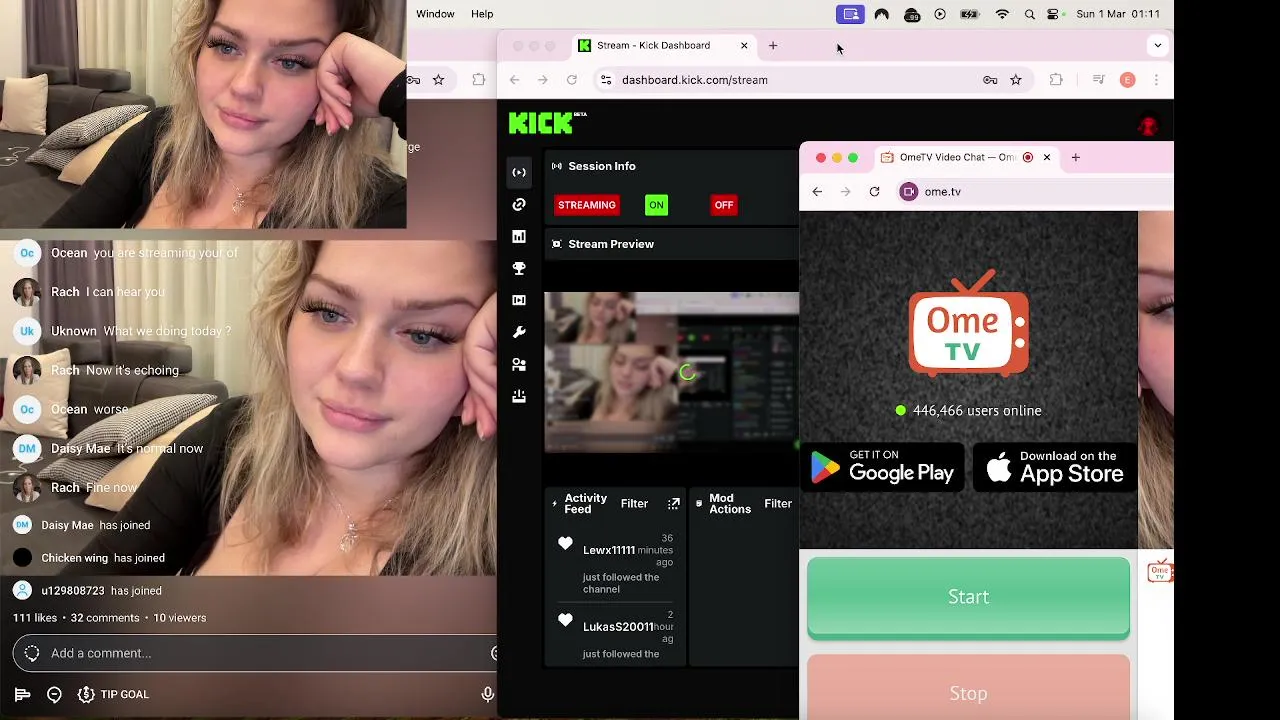The width and height of the screenshot is (1280, 720).
Task: Click the green Start button on OmeTV
Action: (x=968, y=597)
